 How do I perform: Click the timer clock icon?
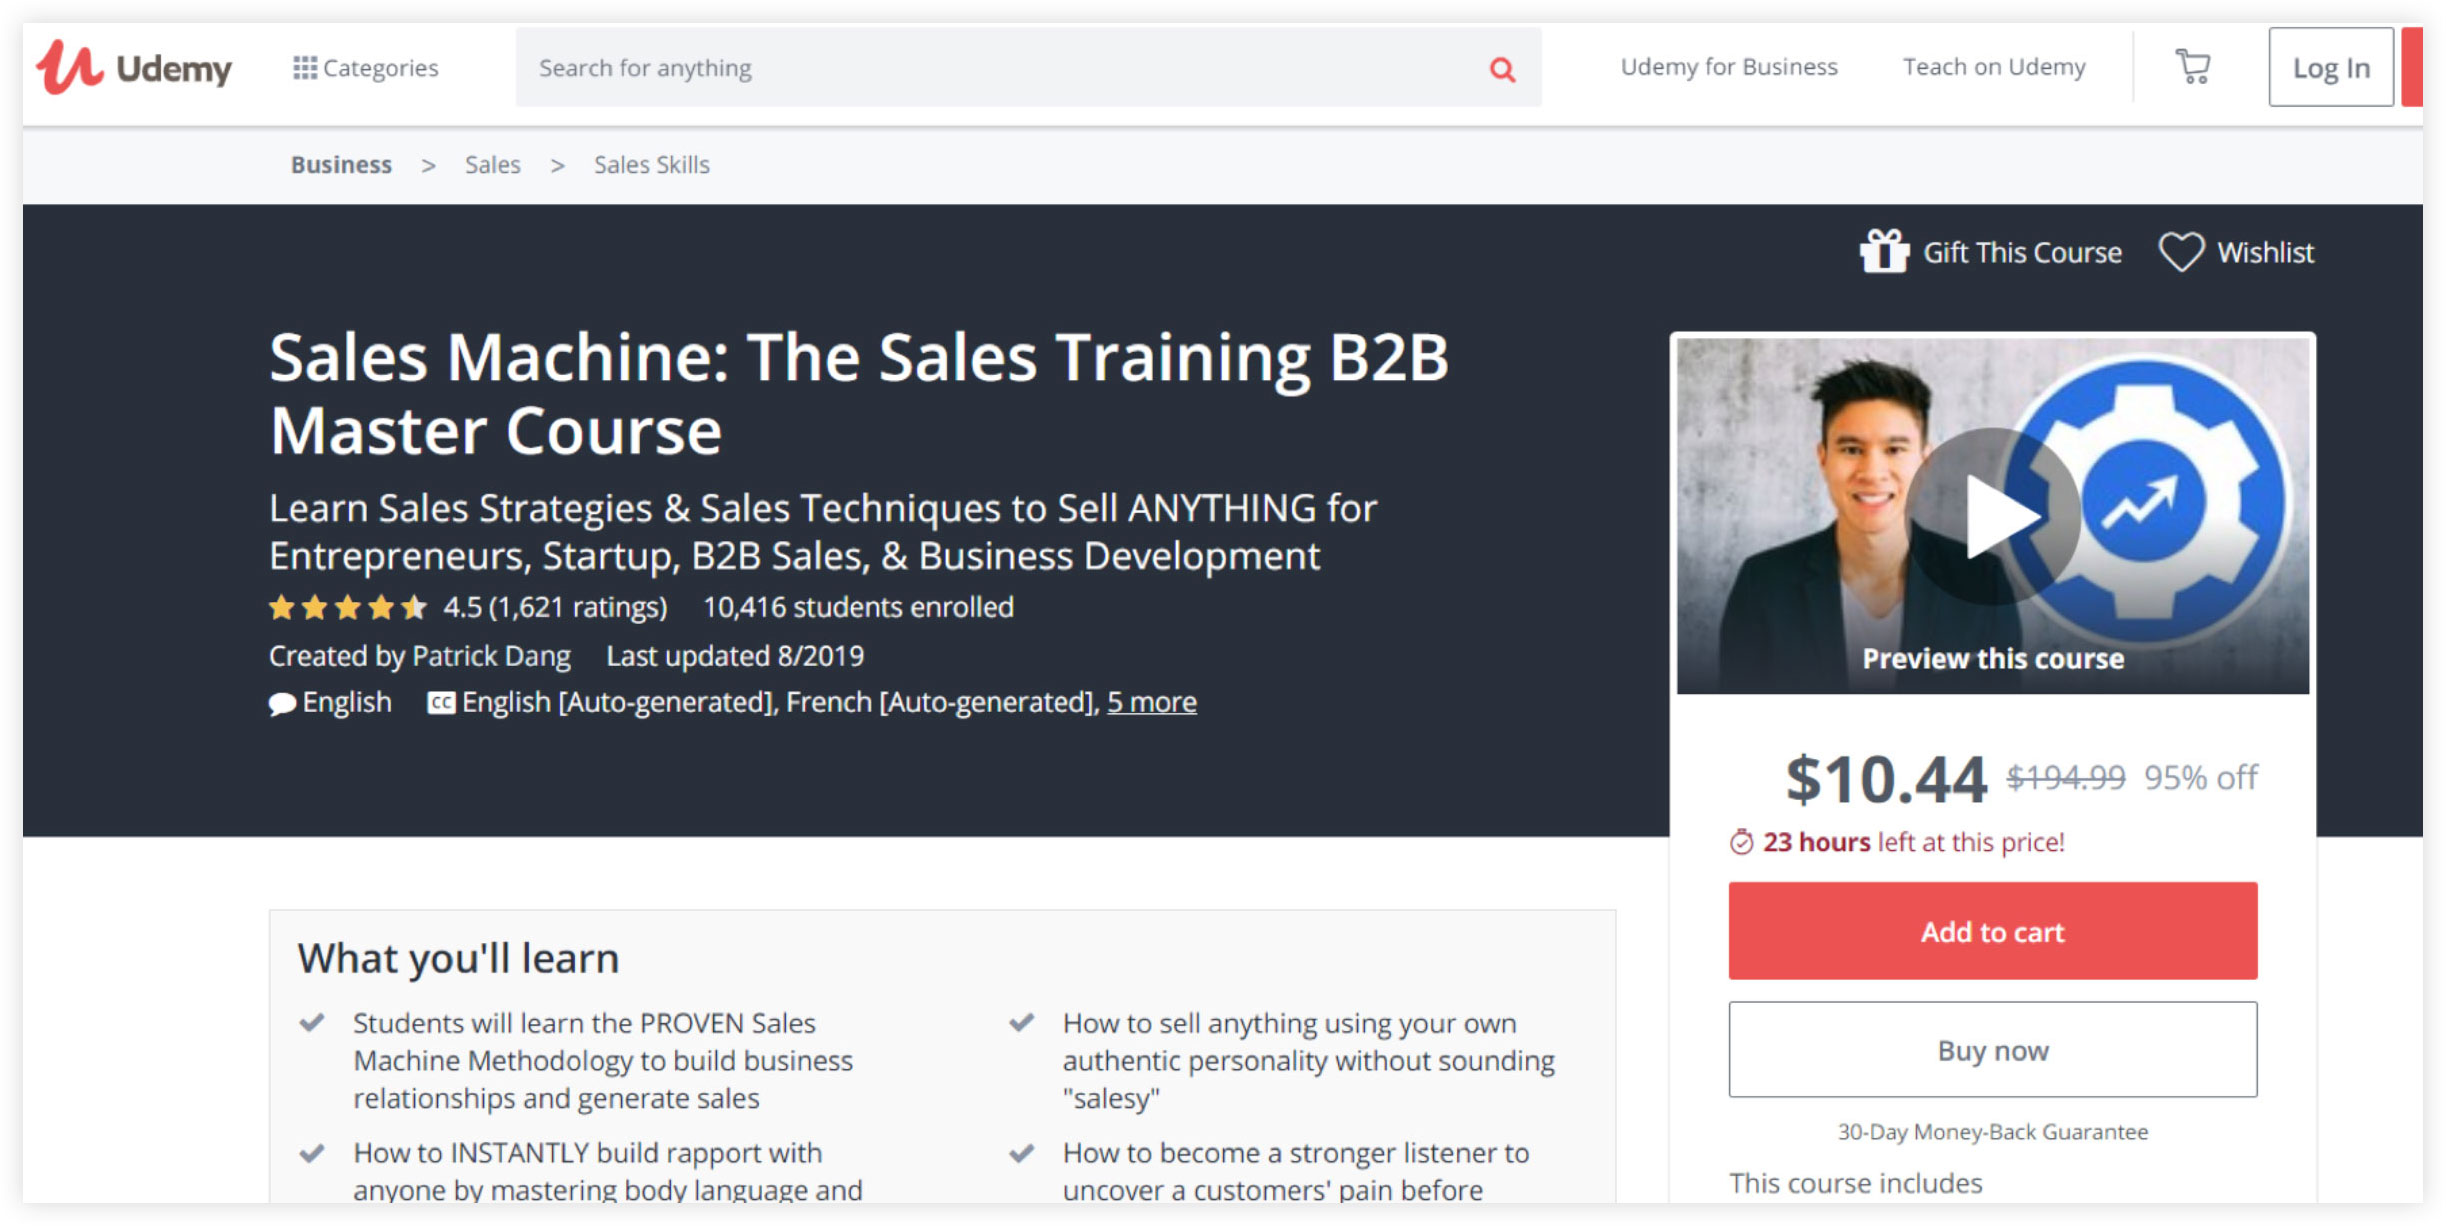1741,842
